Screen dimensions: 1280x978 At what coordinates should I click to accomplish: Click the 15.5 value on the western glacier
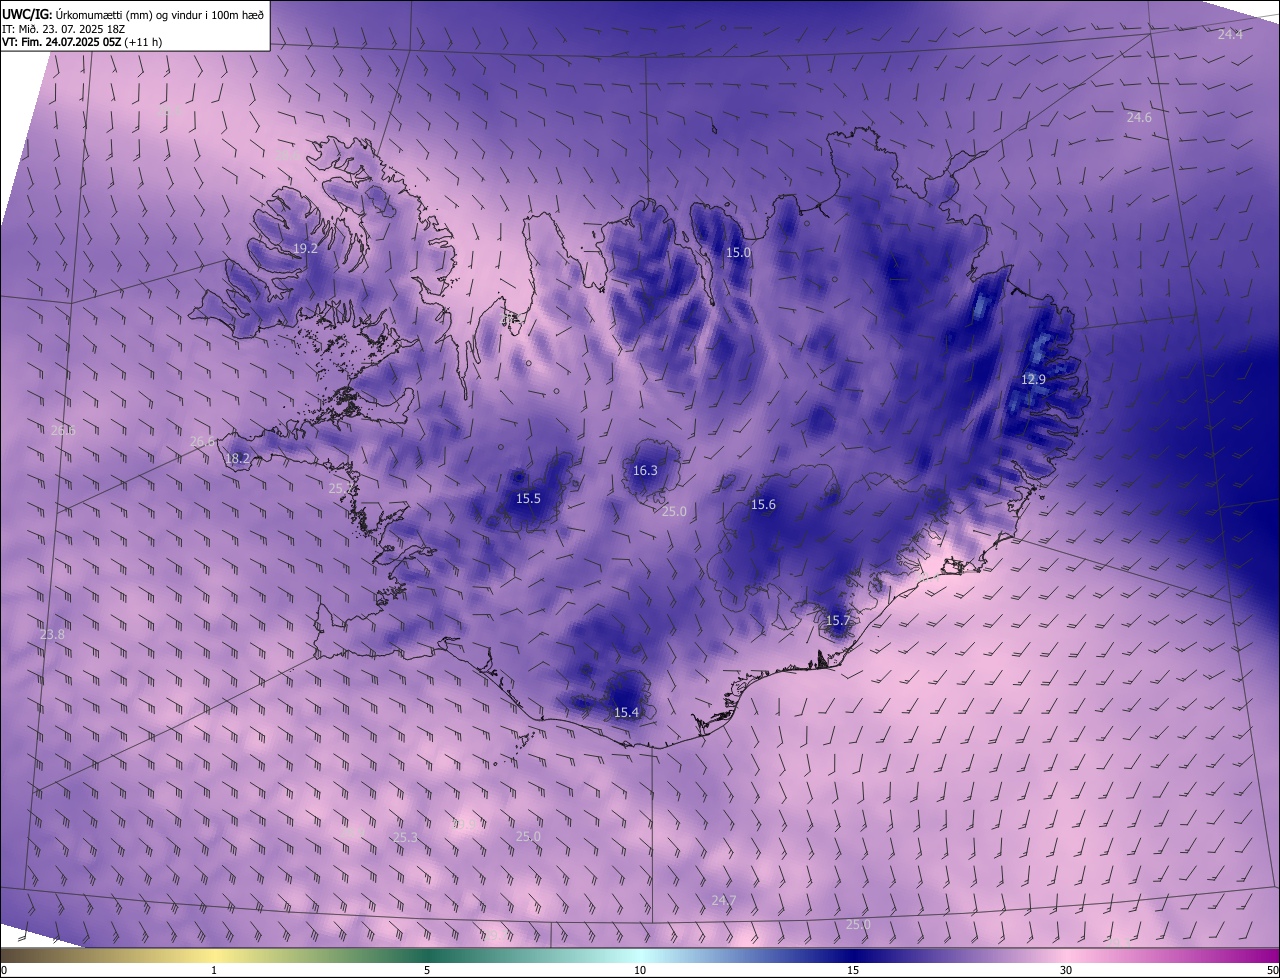pyautogui.click(x=528, y=498)
